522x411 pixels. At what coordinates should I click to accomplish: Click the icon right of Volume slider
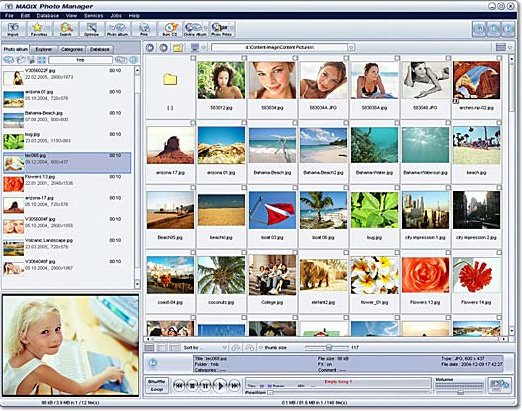(499, 385)
